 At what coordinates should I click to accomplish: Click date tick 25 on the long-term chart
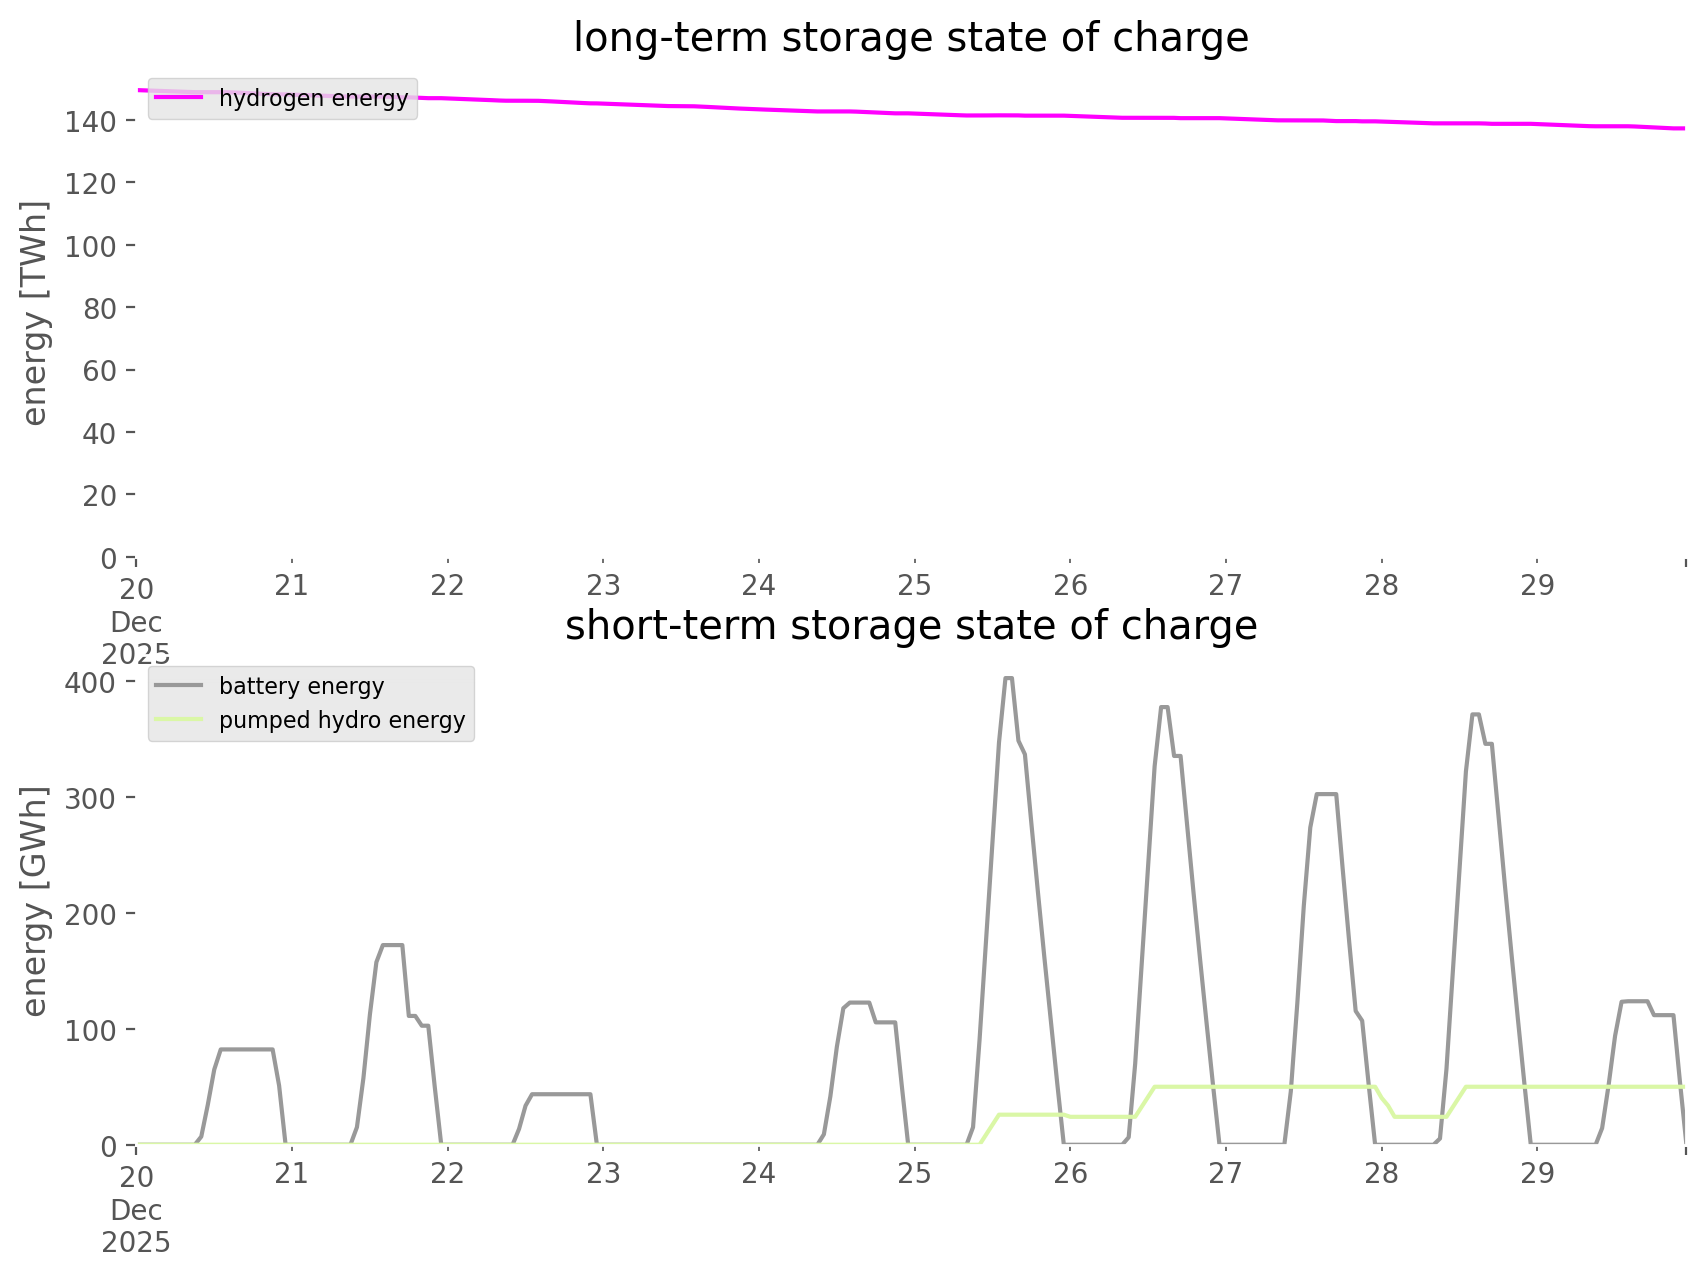pos(914,585)
